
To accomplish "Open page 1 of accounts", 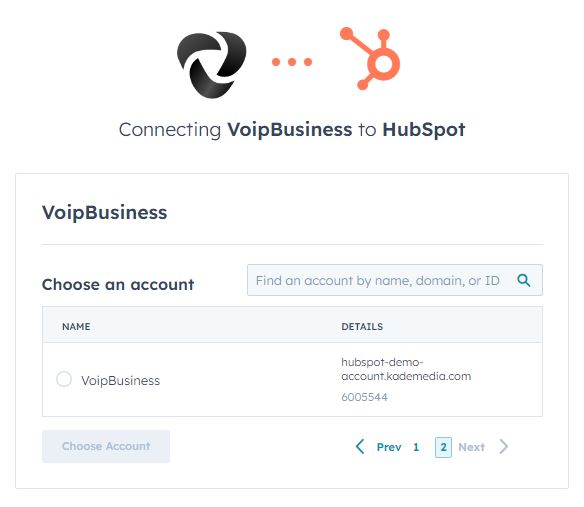I will click(416, 447).
